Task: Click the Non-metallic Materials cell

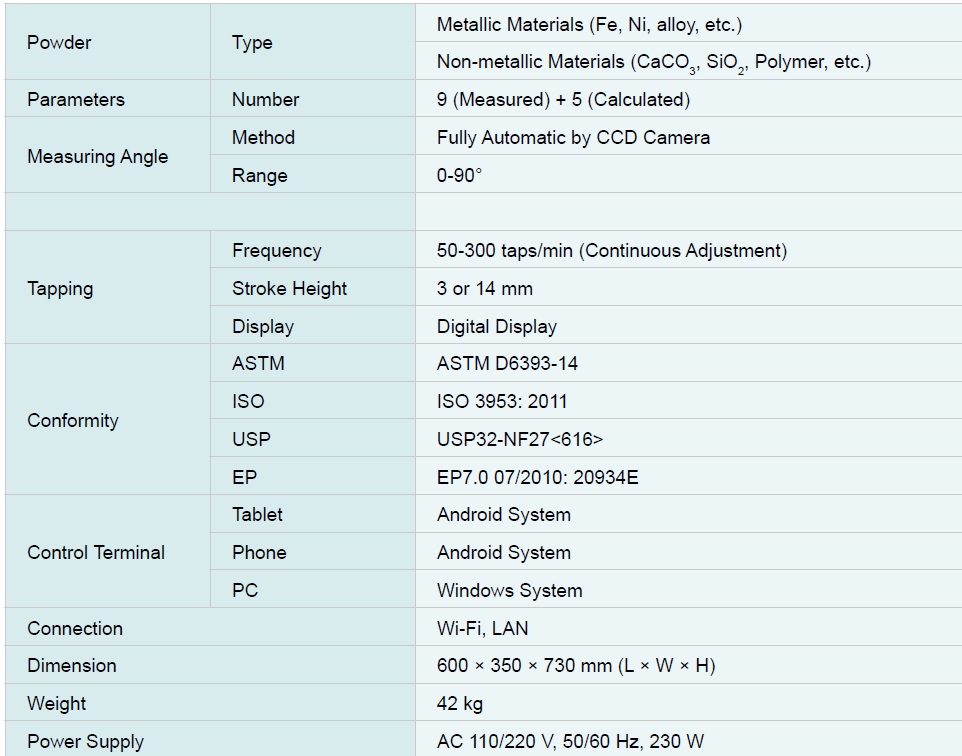Action: [653, 62]
